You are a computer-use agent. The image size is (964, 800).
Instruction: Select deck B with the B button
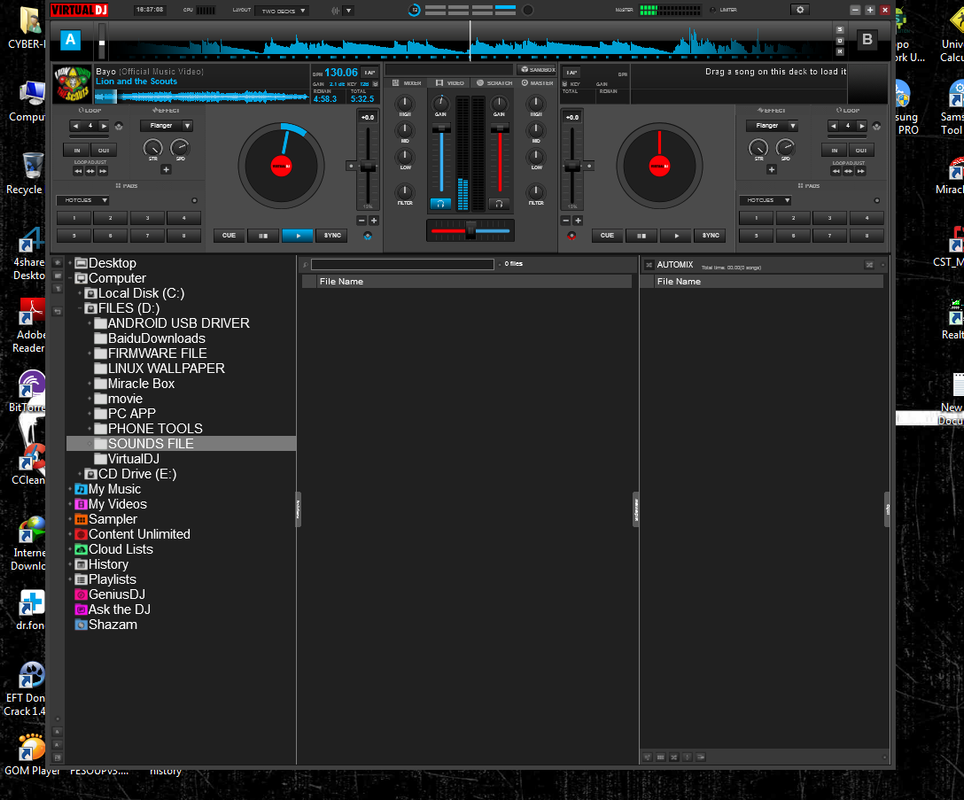[867, 39]
